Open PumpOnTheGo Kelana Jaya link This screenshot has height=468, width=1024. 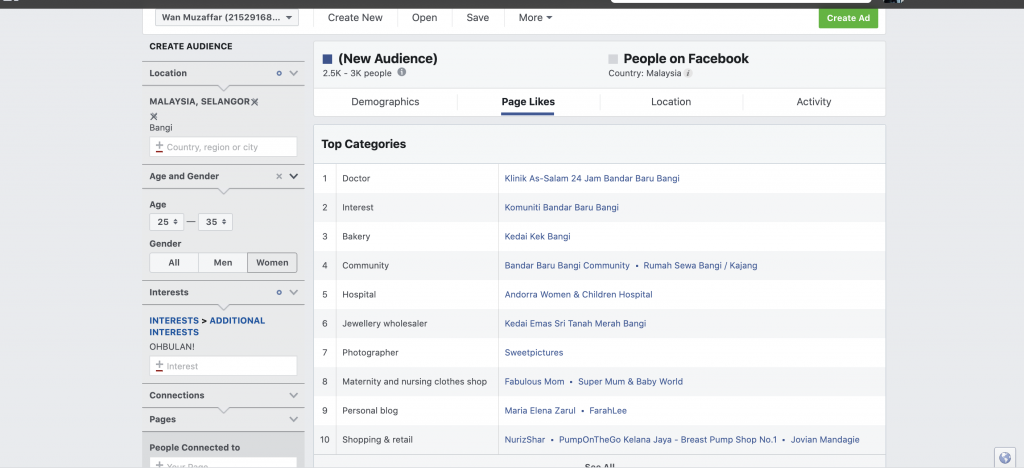click(x=668, y=440)
